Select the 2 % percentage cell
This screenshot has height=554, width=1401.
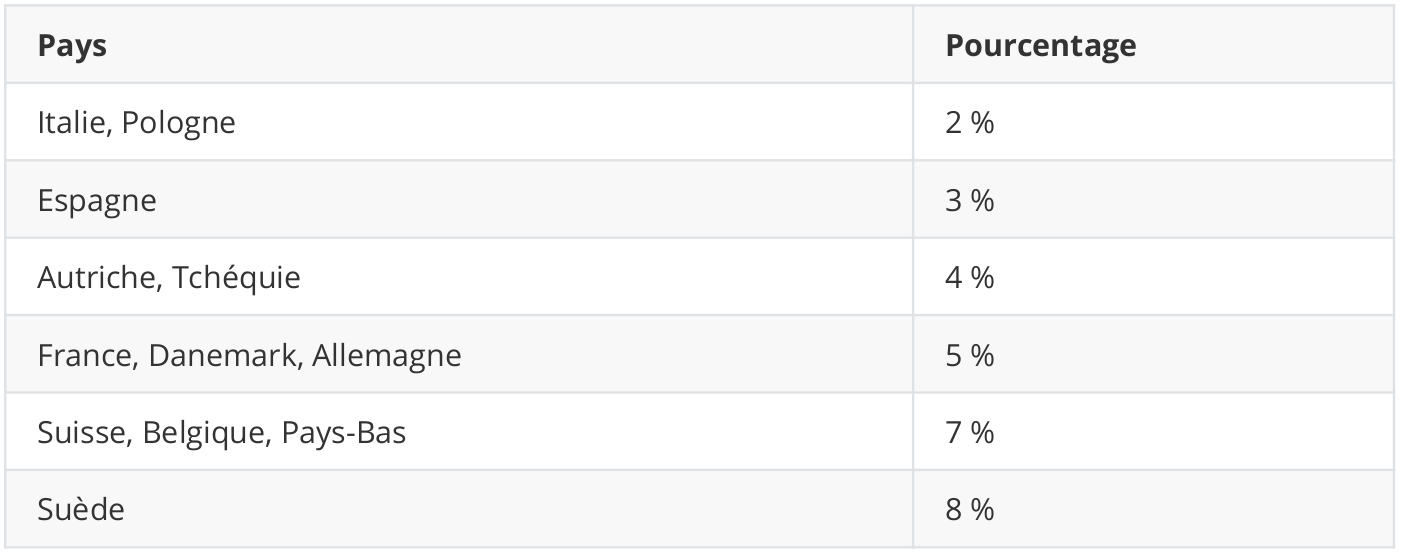click(x=969, y=123)
